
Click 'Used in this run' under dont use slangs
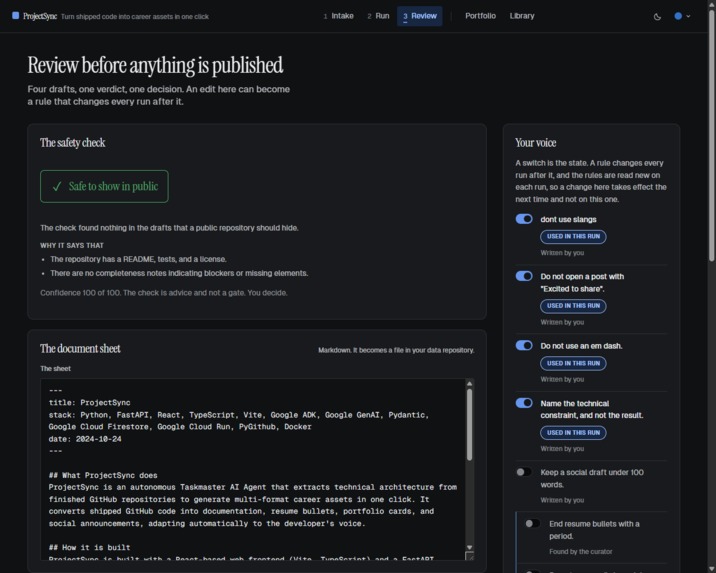(573, 237)
